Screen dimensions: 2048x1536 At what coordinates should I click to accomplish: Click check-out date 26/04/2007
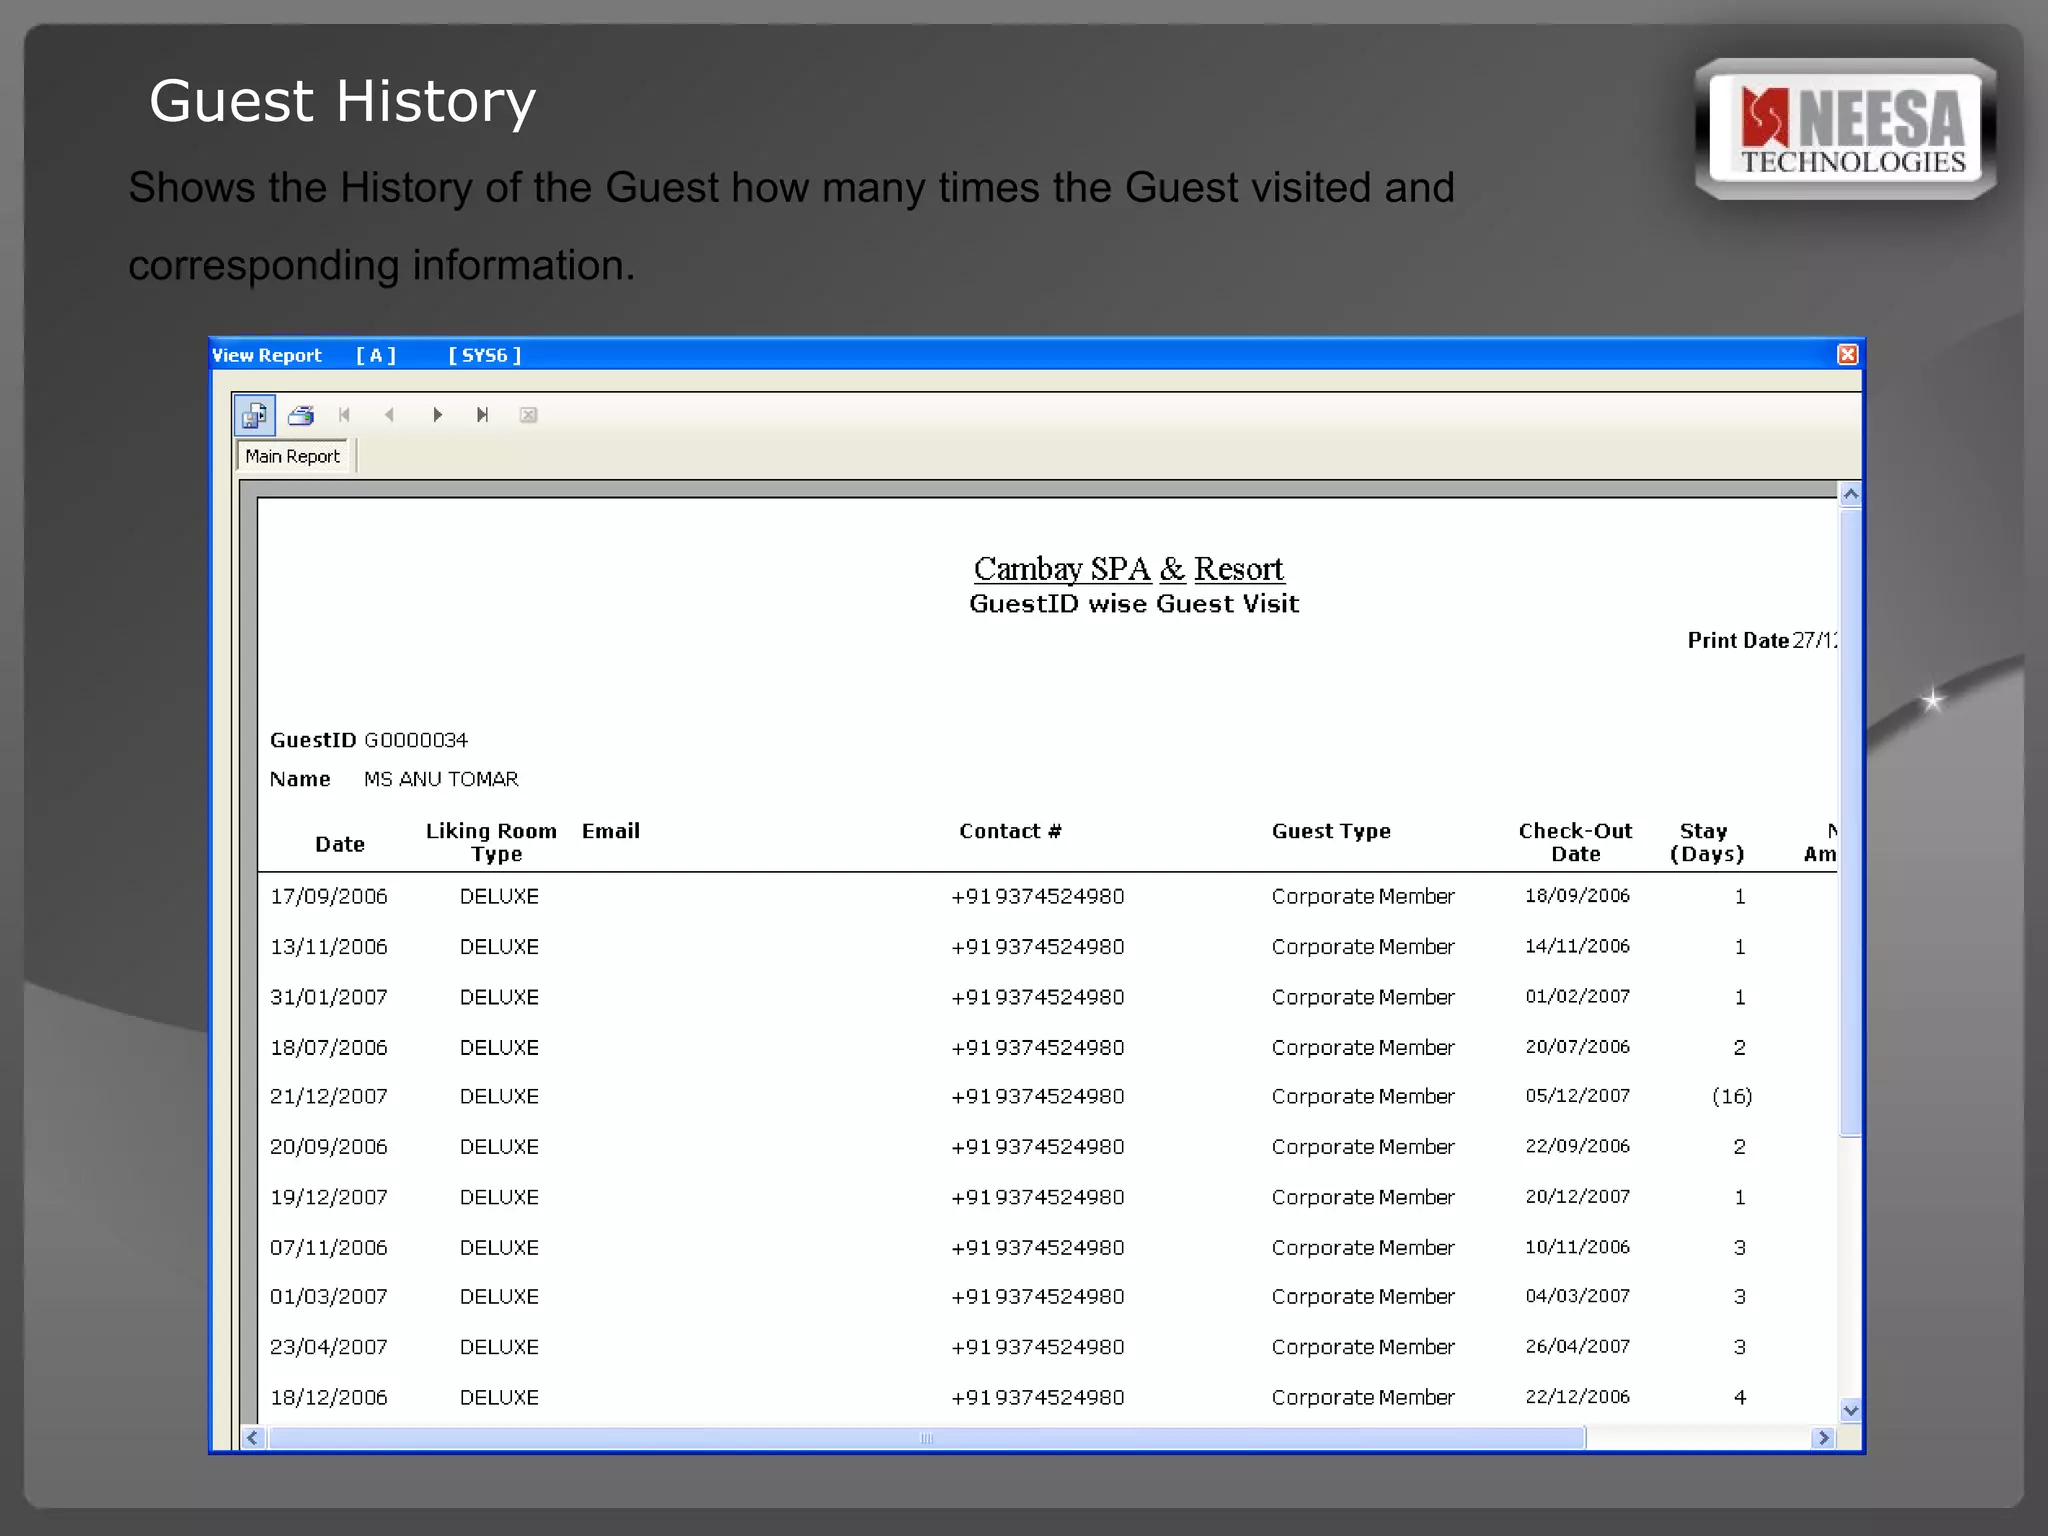click(1577, 1347)
